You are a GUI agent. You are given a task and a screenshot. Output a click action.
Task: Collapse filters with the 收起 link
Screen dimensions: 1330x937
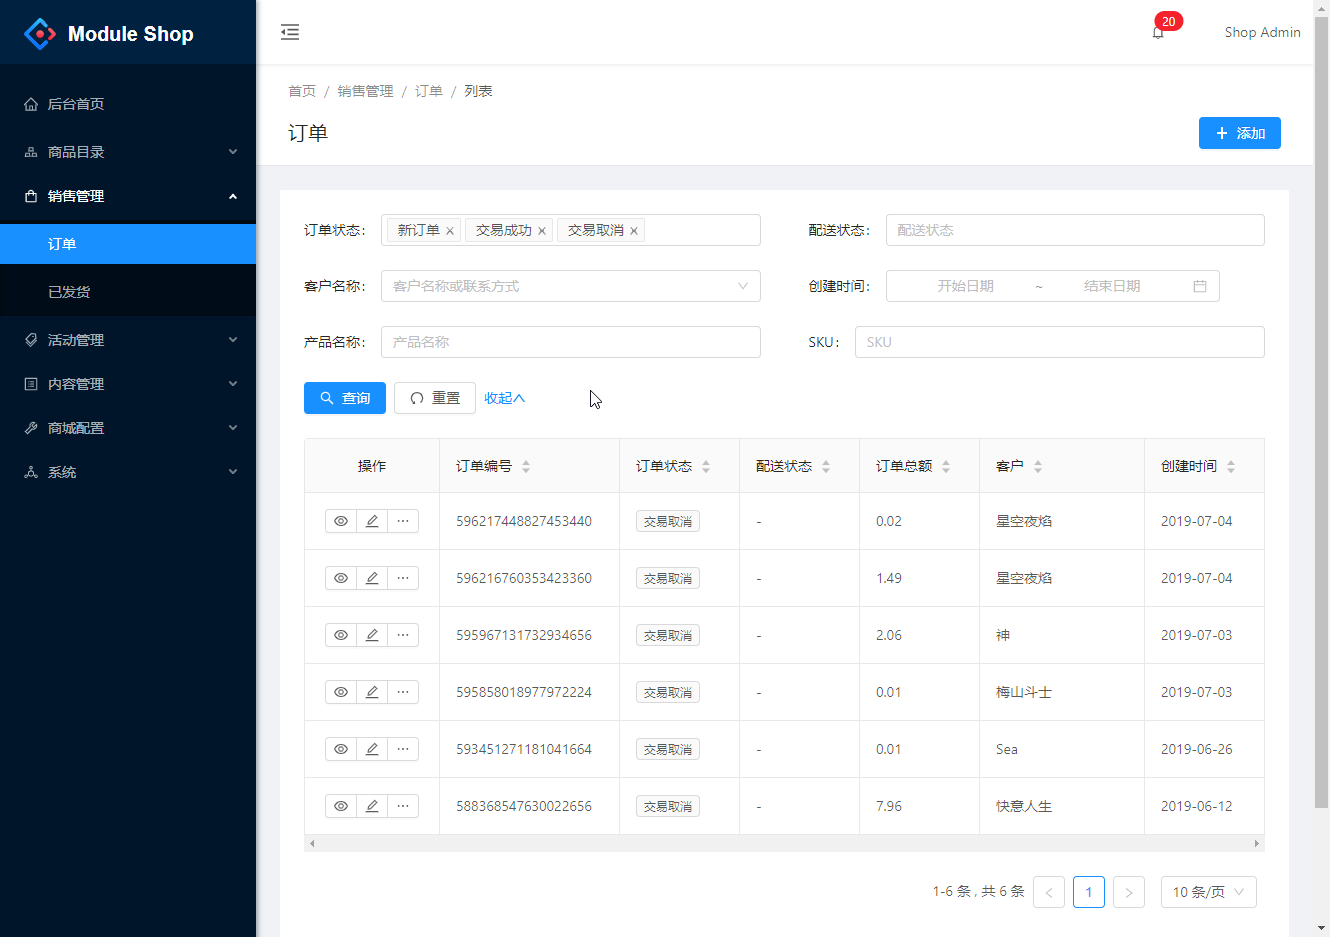504,398
